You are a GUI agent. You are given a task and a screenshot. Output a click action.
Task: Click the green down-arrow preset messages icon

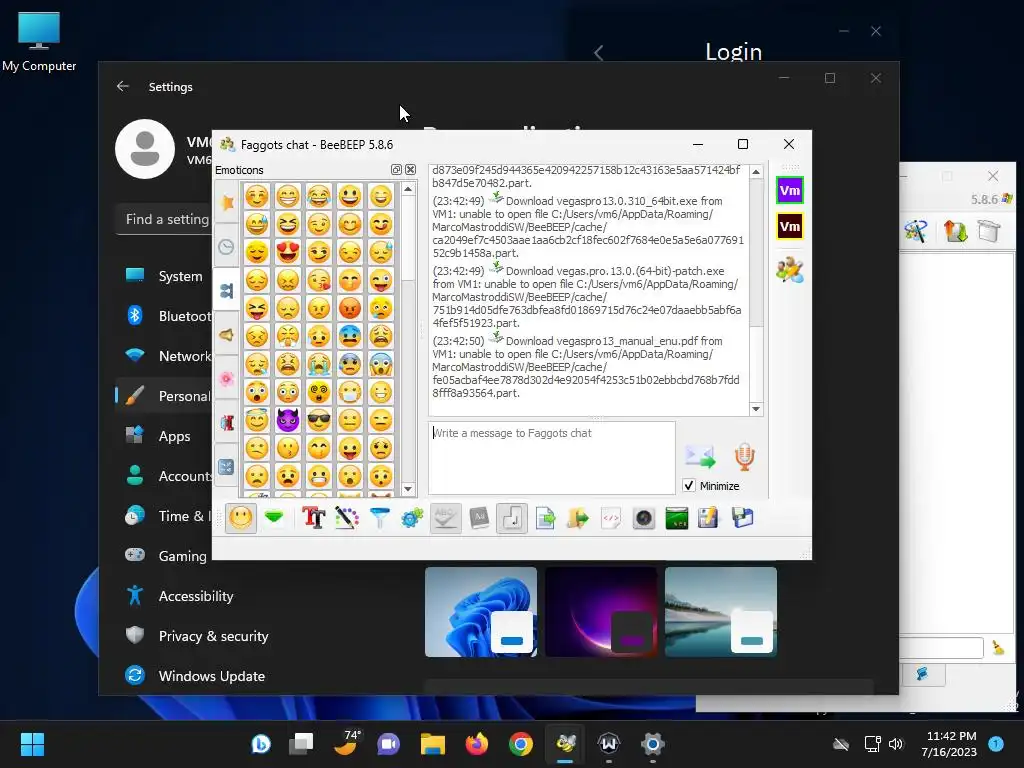tap(274, 519)
